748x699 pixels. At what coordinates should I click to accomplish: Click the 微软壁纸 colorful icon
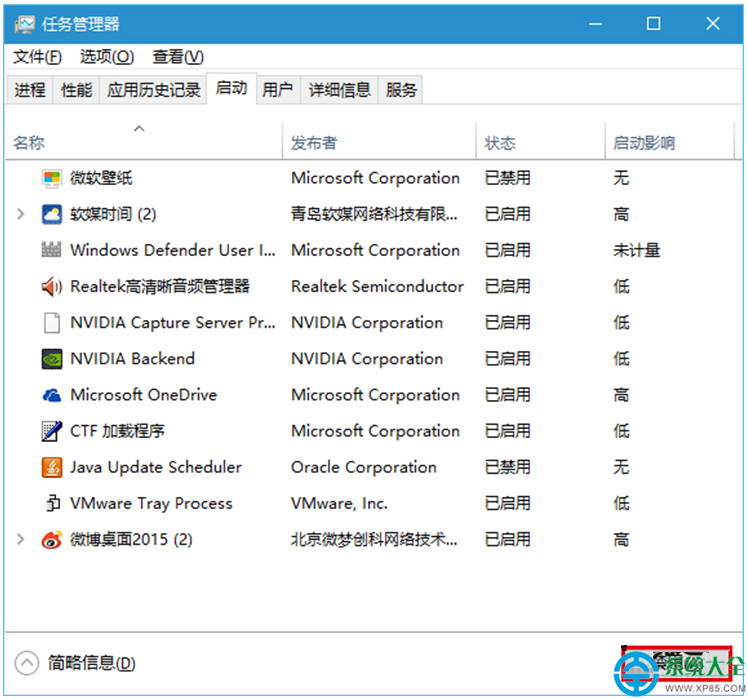coord(52,178)
